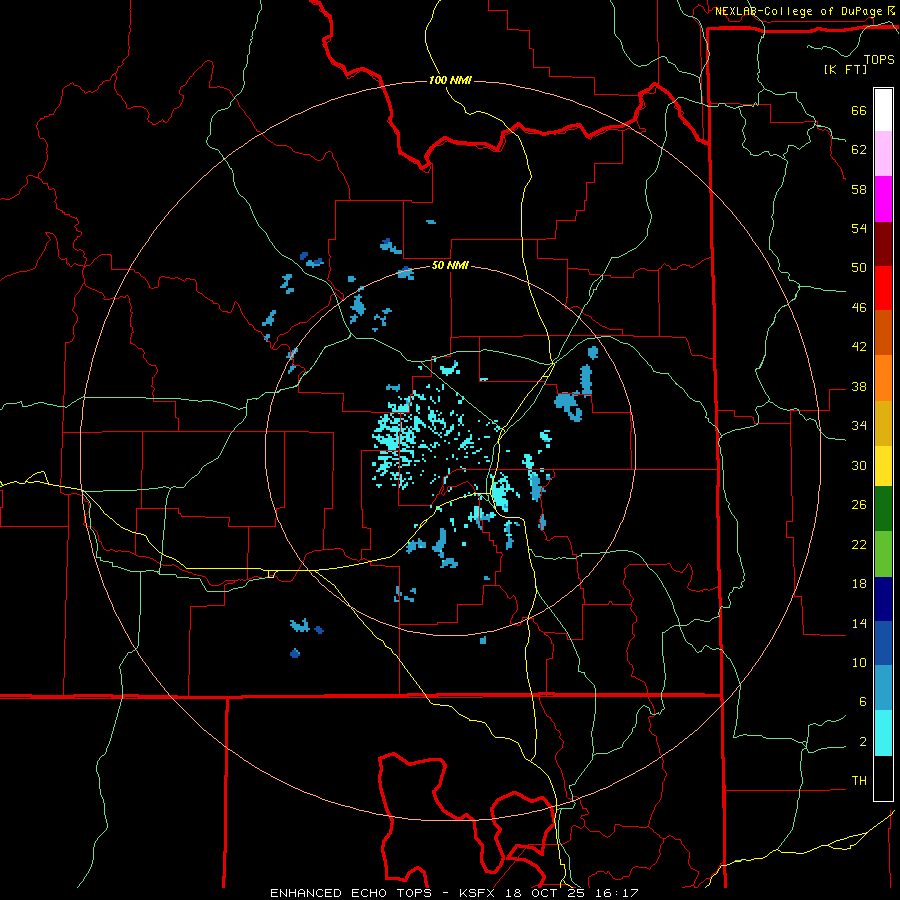Click legend value '54'
The width and height of the screenshot is (900, 900).
pyautogui.click(x=859, y=228)
